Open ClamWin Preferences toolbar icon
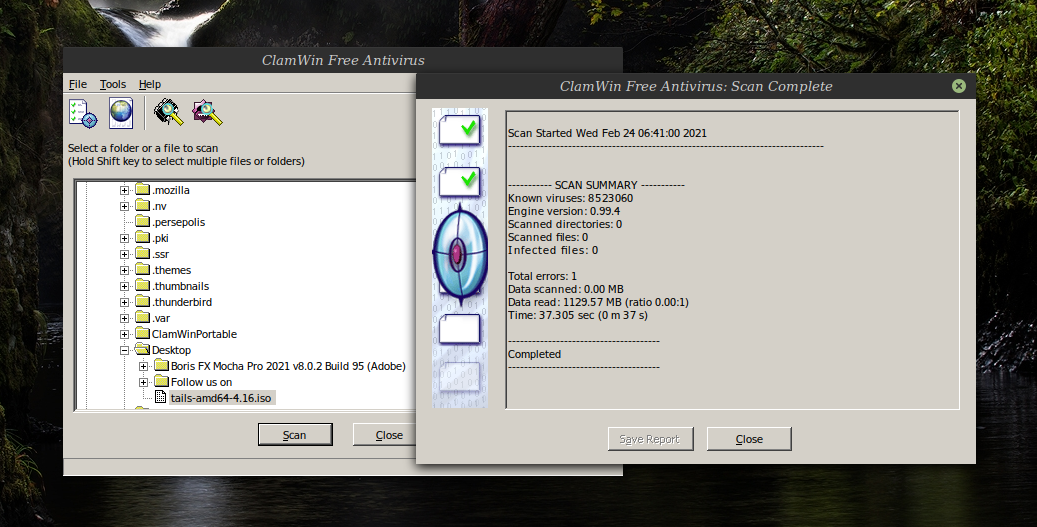The height and width of the screenshot is (527, 1037). (x=83, y=112)
